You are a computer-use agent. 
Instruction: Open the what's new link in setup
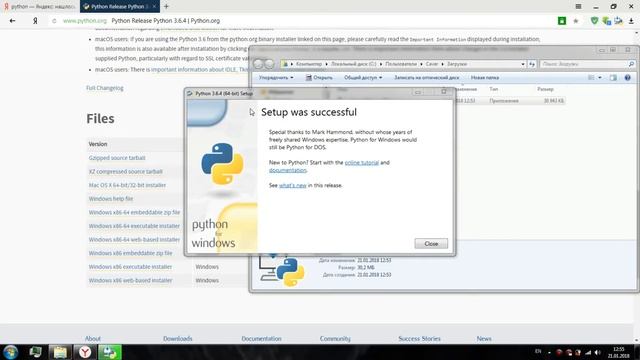(293, 185)
